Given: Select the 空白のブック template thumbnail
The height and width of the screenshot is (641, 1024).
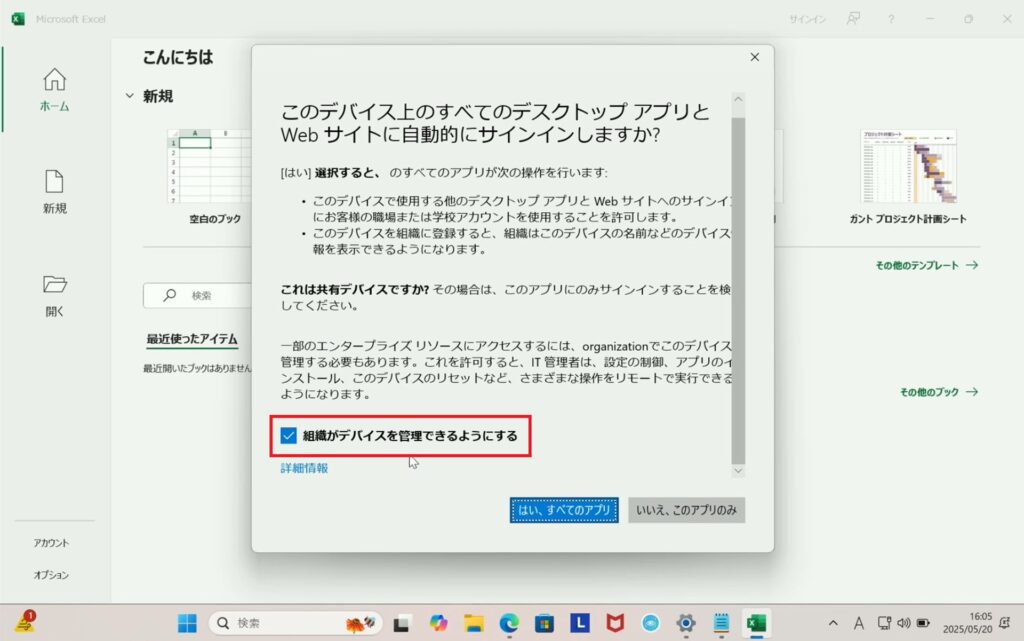Looking at the screenshot, I should 210,166.
